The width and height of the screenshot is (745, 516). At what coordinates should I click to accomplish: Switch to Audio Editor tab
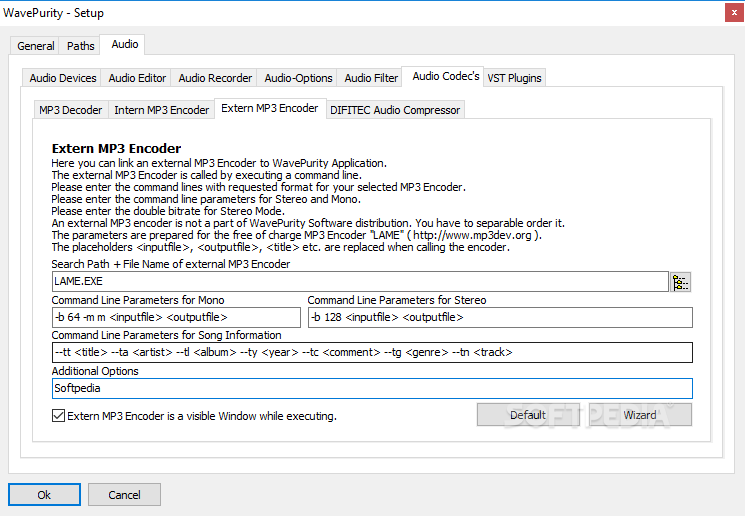[137, 78]
